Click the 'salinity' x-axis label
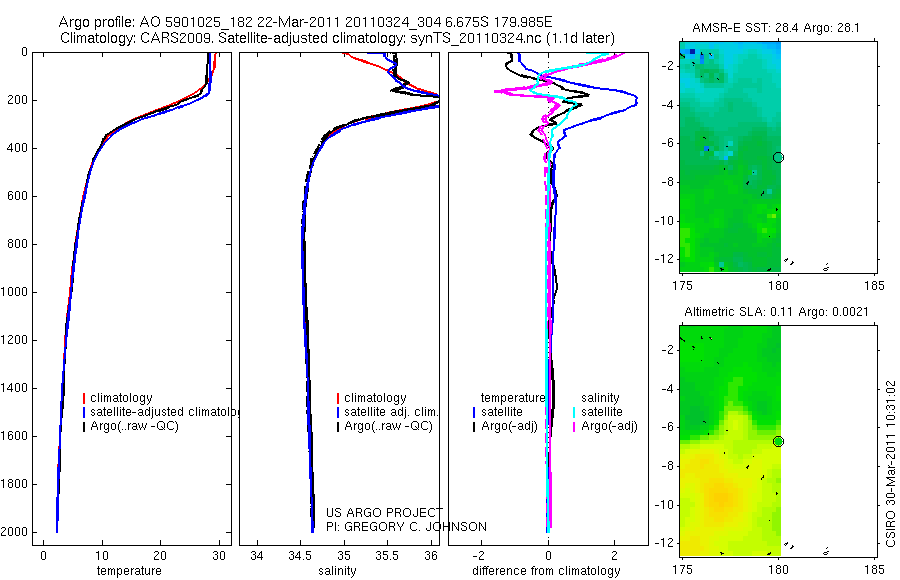This screenshot has width=900, height=580. point(337,571)
